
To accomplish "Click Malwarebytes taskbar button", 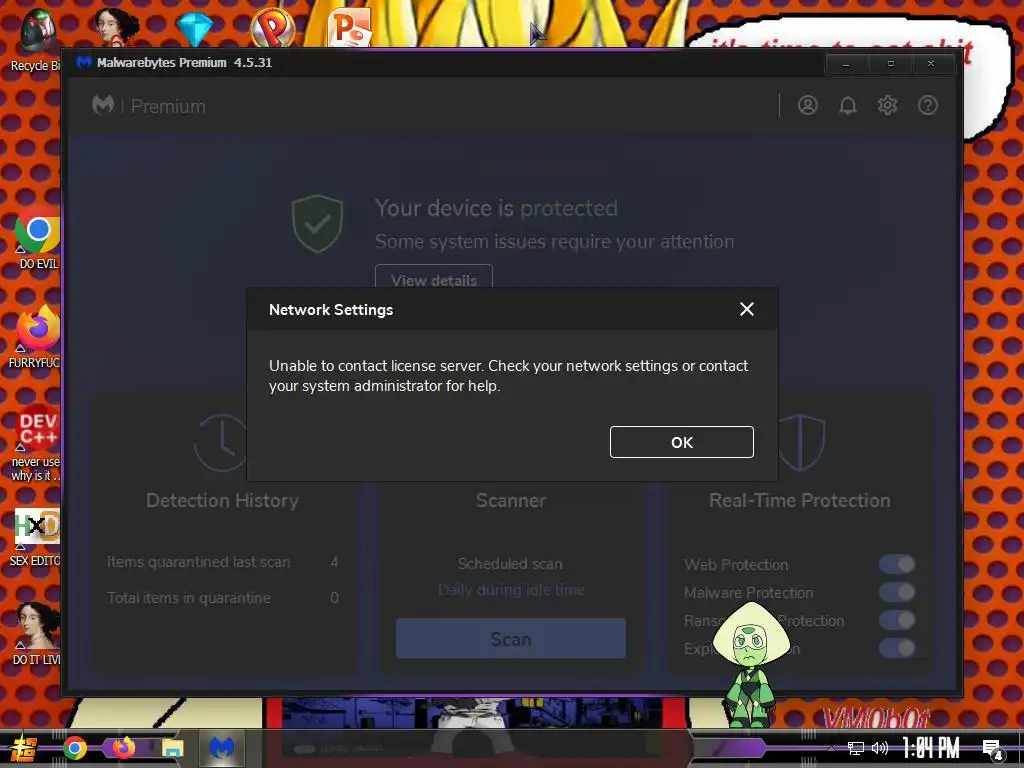I will pos(221,748).
